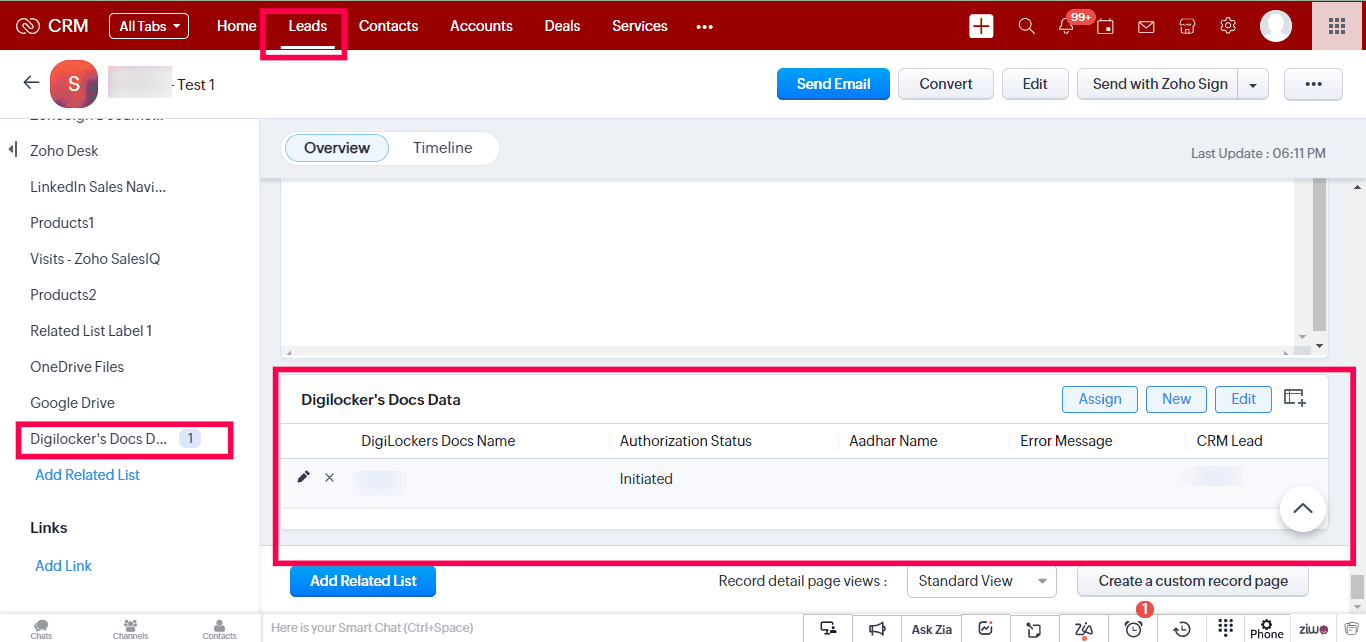Image resolution: width=1366 pixels, height=642 pixels.
Task: Click Send with Zoho Sign button
Action: 1160,84
